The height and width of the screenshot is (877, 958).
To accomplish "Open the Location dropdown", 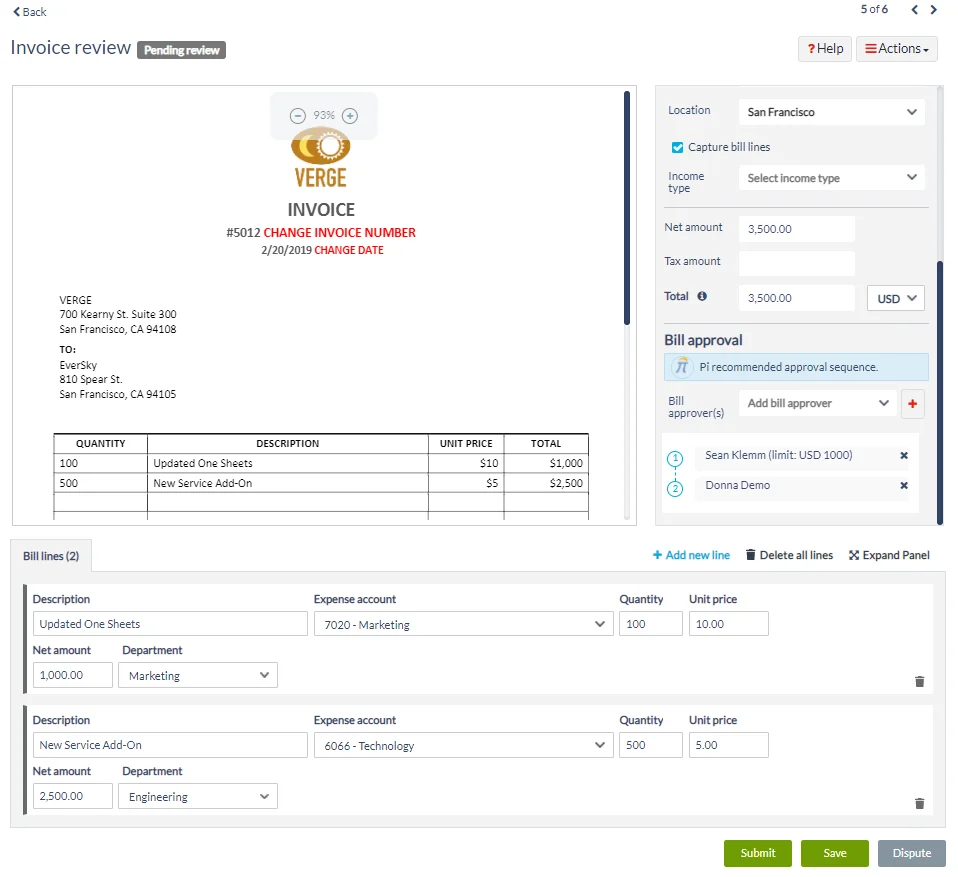I will tap(832, 112).
